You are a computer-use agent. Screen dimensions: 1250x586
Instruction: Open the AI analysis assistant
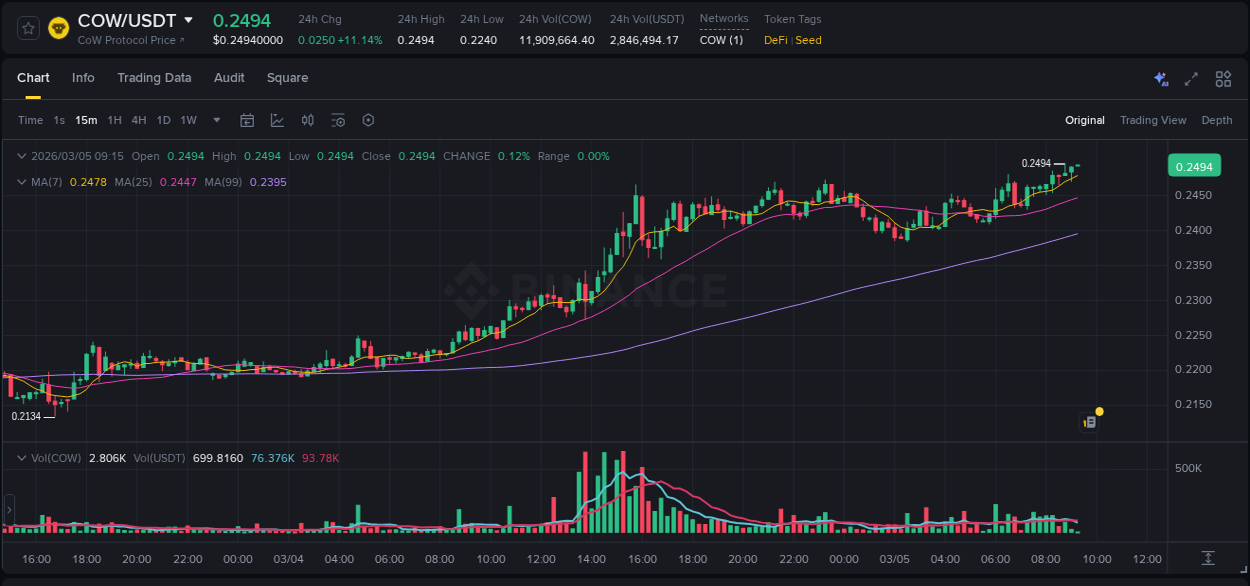click(1160, 78)
